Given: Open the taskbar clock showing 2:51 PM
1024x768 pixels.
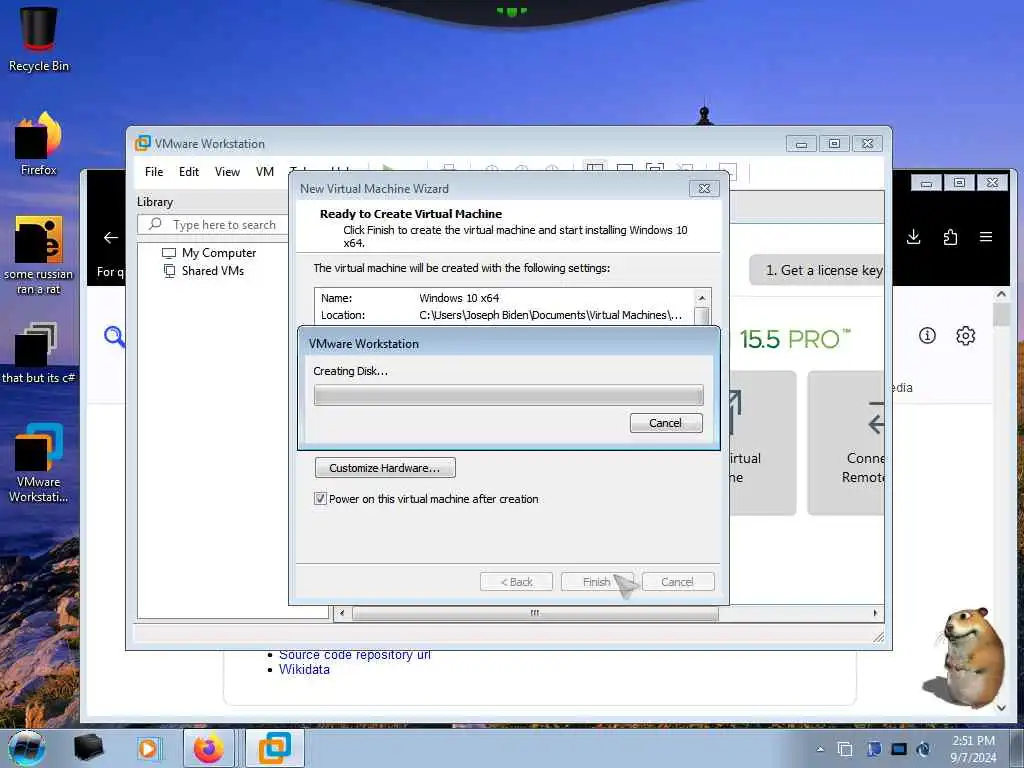Looking at the screenshot, I should click(973, 749).
